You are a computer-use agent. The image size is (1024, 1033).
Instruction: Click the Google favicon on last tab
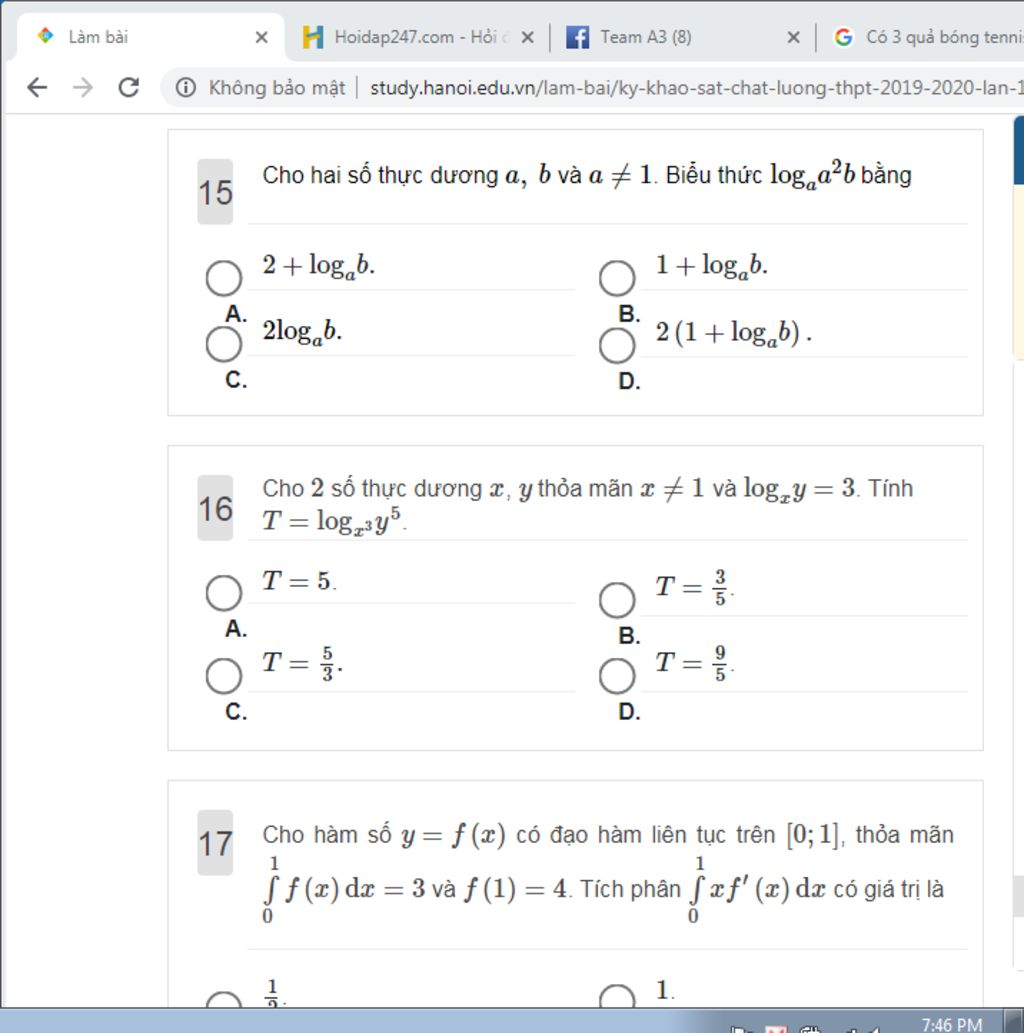(843, 37)
